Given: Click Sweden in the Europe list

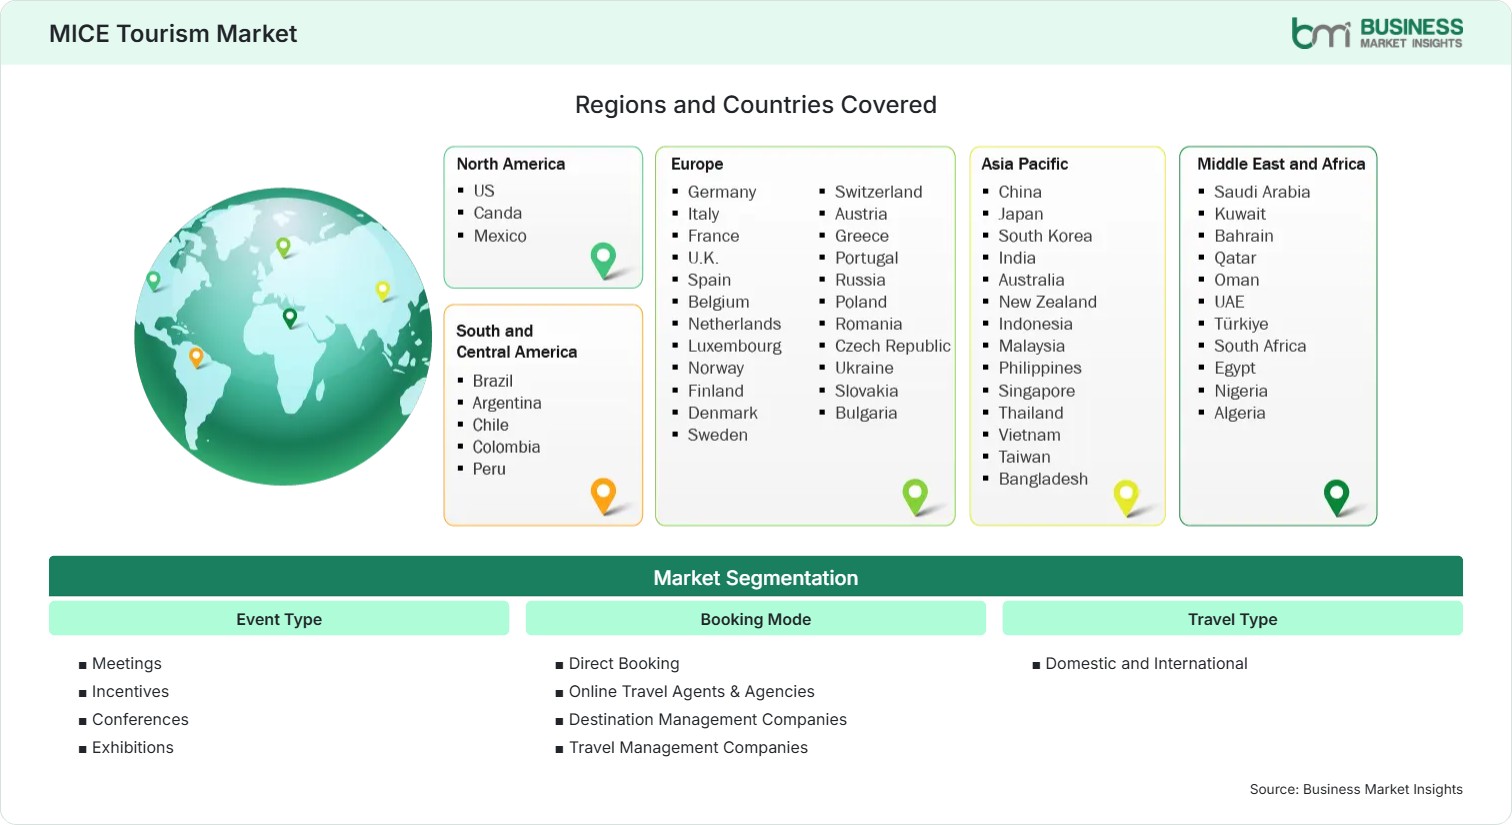Looking at the screenshot, I should (x=718, y=435).
